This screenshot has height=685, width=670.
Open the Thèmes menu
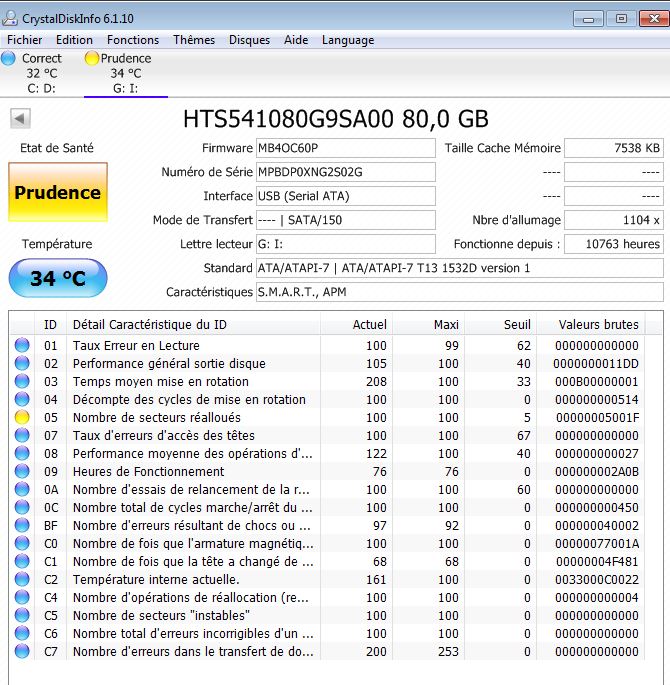tap(194, 40)
